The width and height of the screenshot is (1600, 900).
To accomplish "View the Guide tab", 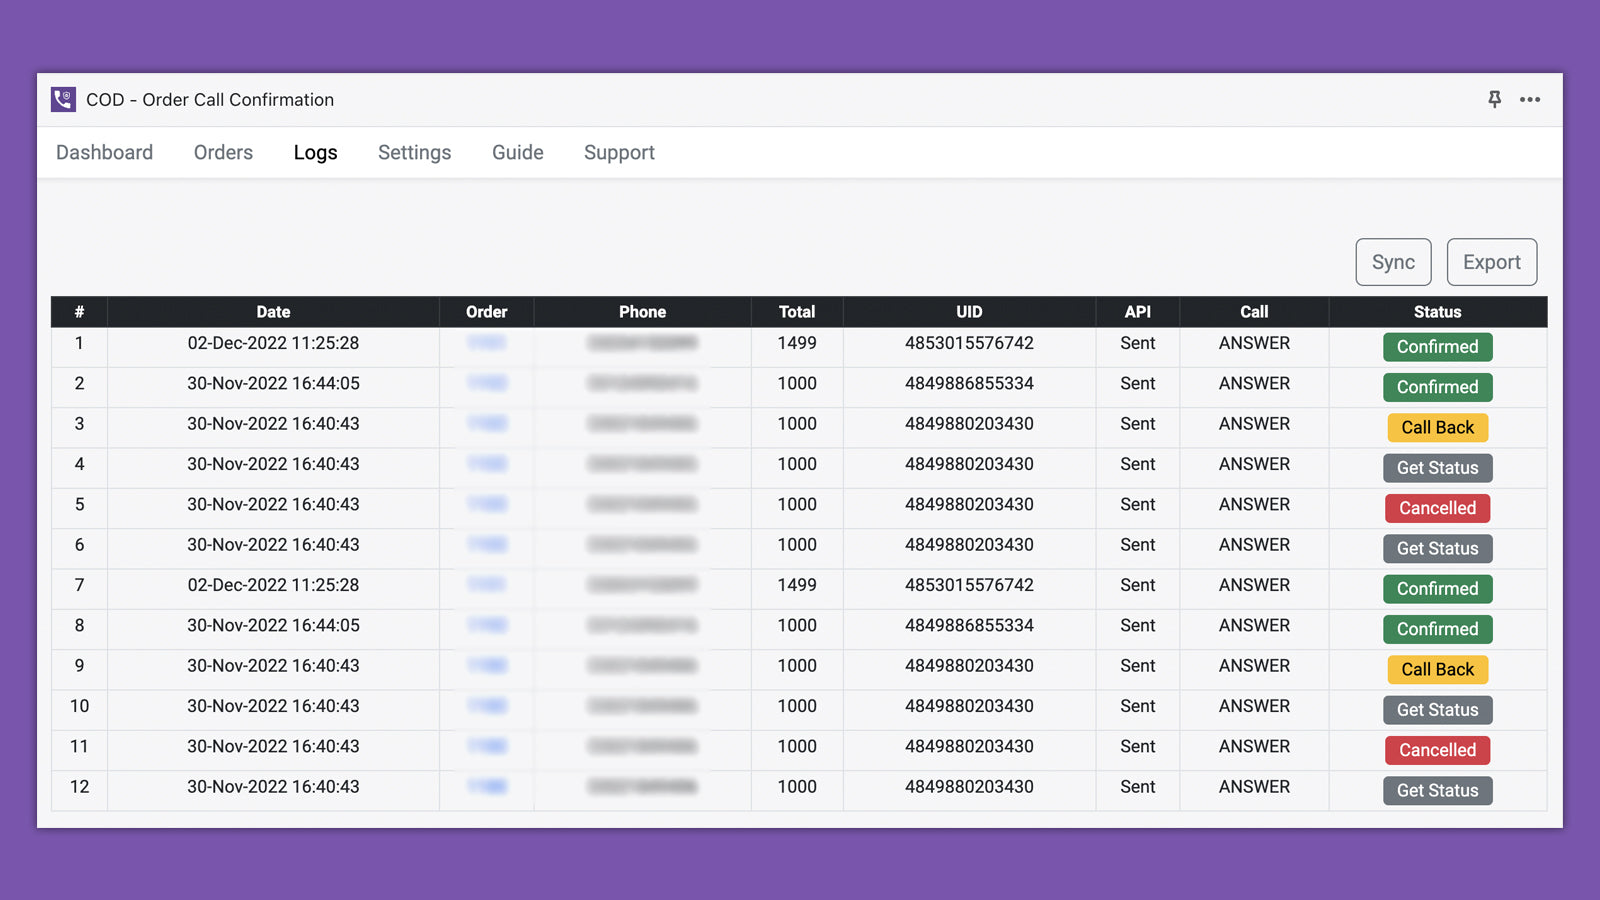I will point(517,152).
